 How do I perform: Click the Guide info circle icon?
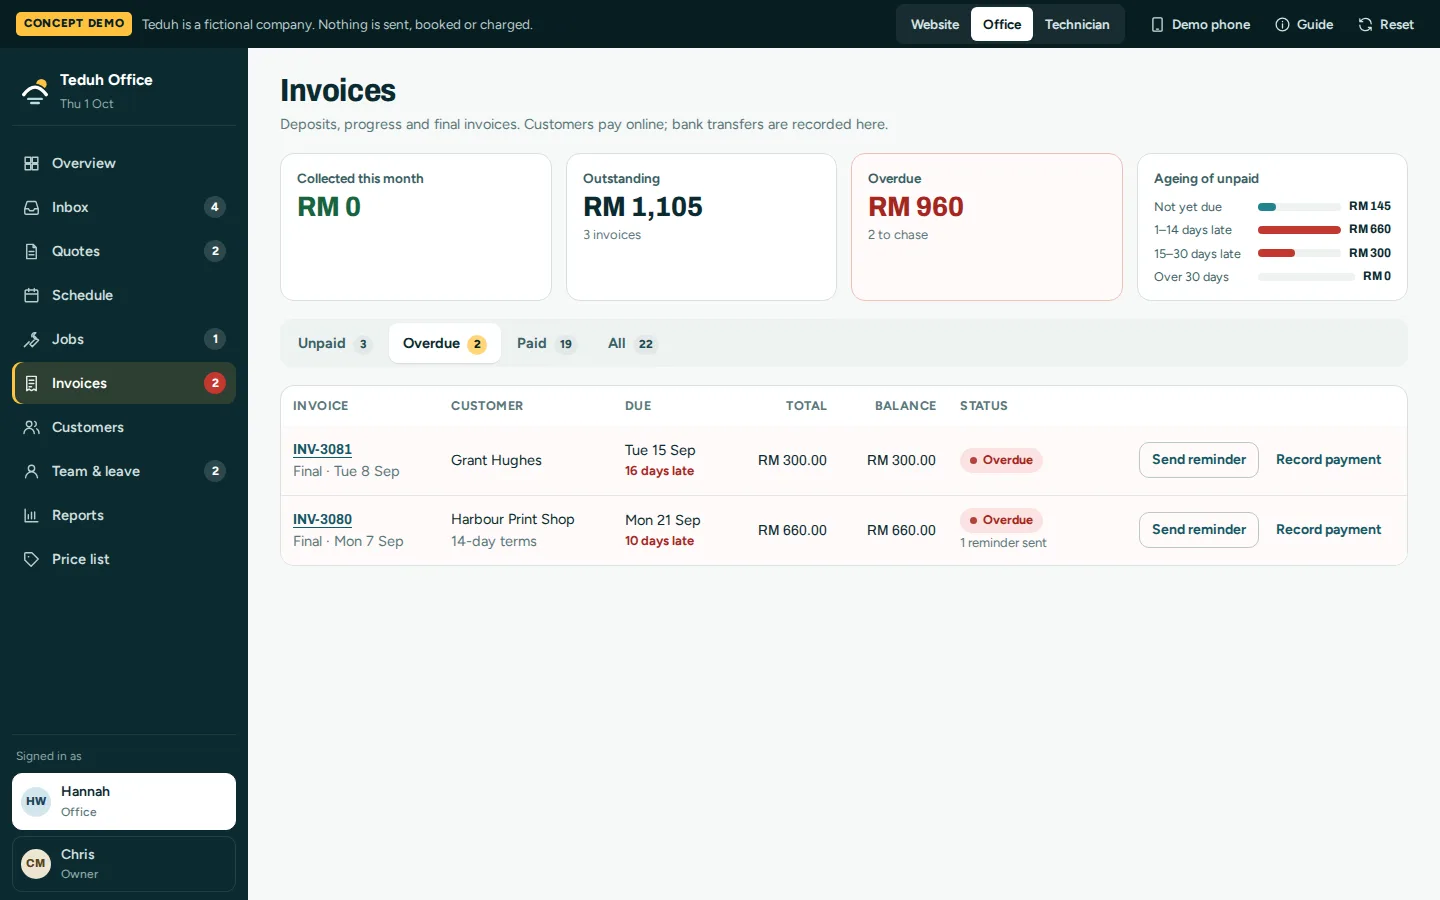(x=1282, y=24)
